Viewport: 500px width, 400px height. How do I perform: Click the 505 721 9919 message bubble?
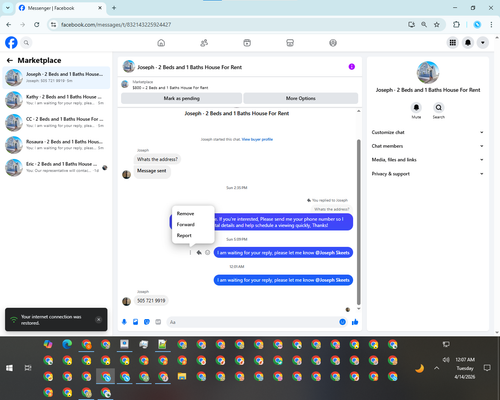click(151, 301)
